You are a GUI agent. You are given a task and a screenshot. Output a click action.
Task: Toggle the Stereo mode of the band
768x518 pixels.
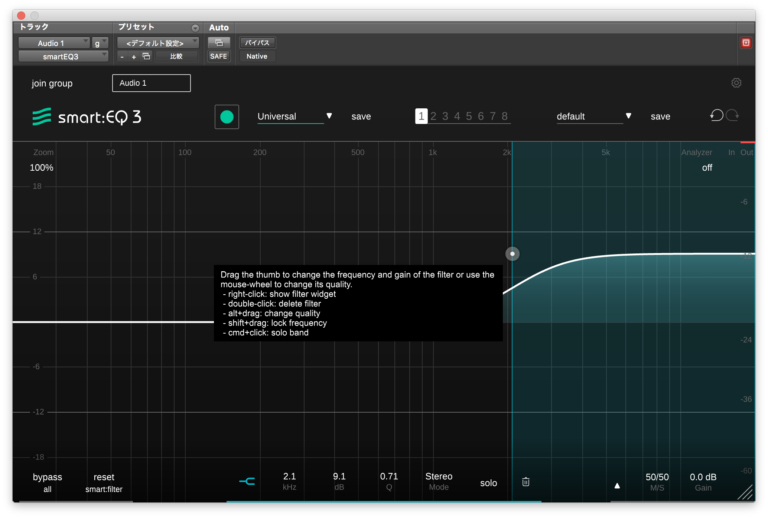(439, 481)
